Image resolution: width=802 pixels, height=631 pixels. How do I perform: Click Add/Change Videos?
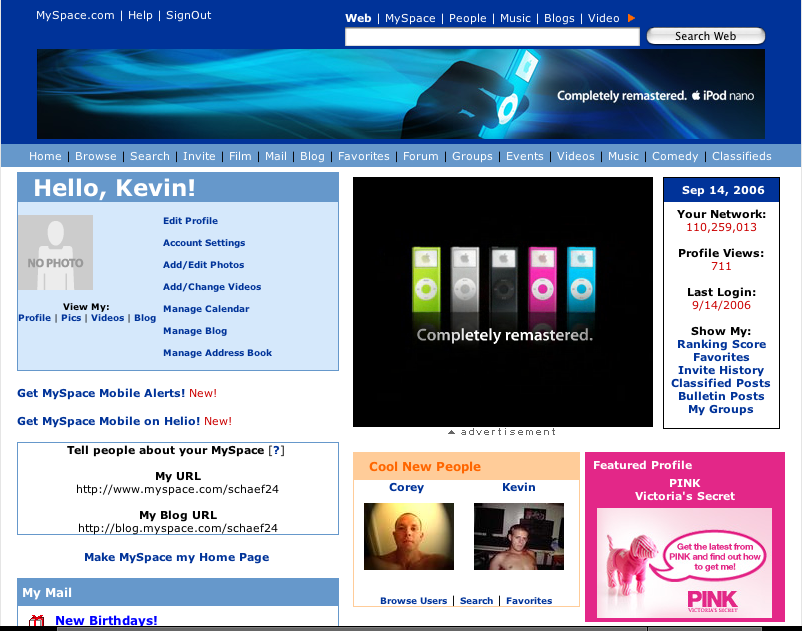212,287
